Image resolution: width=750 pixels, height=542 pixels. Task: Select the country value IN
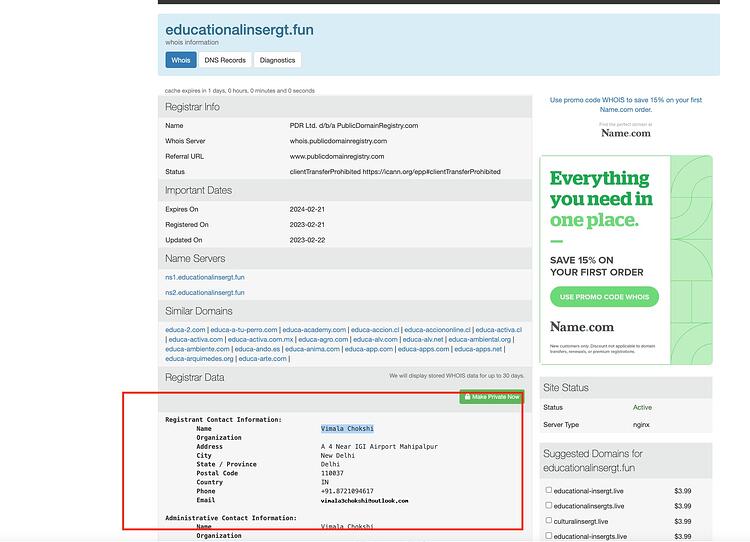pyautogui.click(x=325, y=482)
